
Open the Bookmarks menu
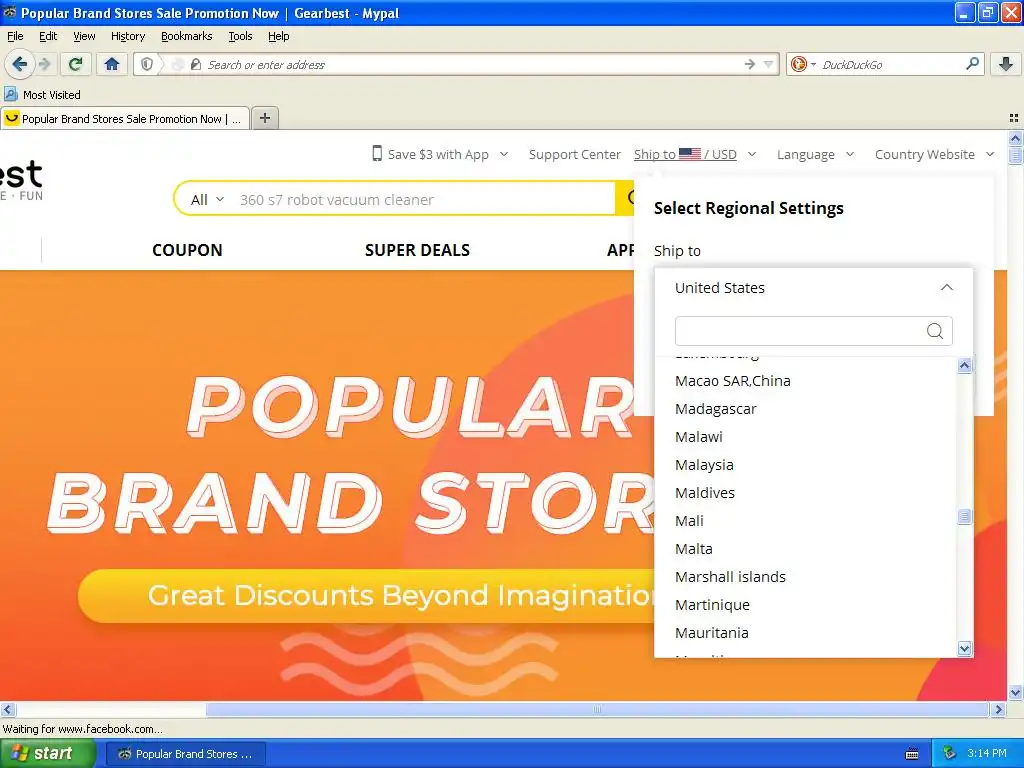[x=186, y=36]
